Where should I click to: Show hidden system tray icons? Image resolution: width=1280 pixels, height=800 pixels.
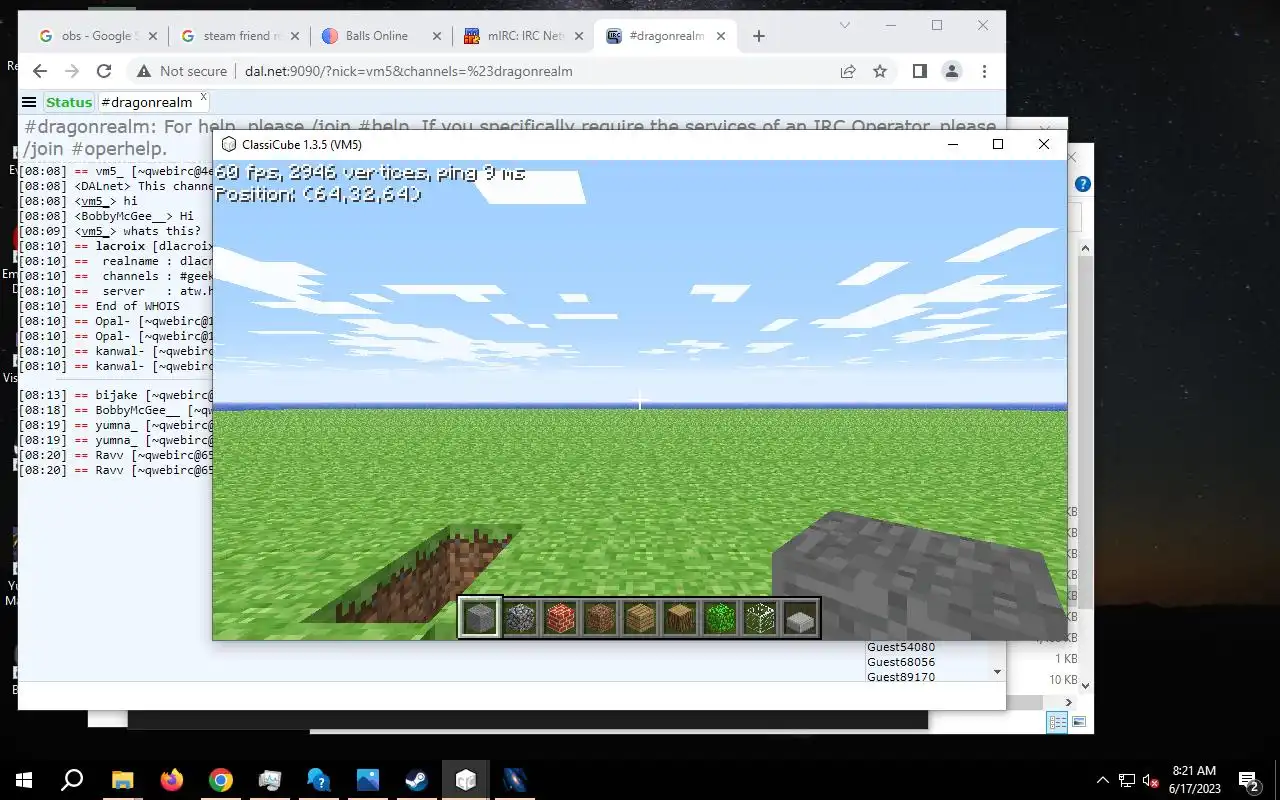1103,780
